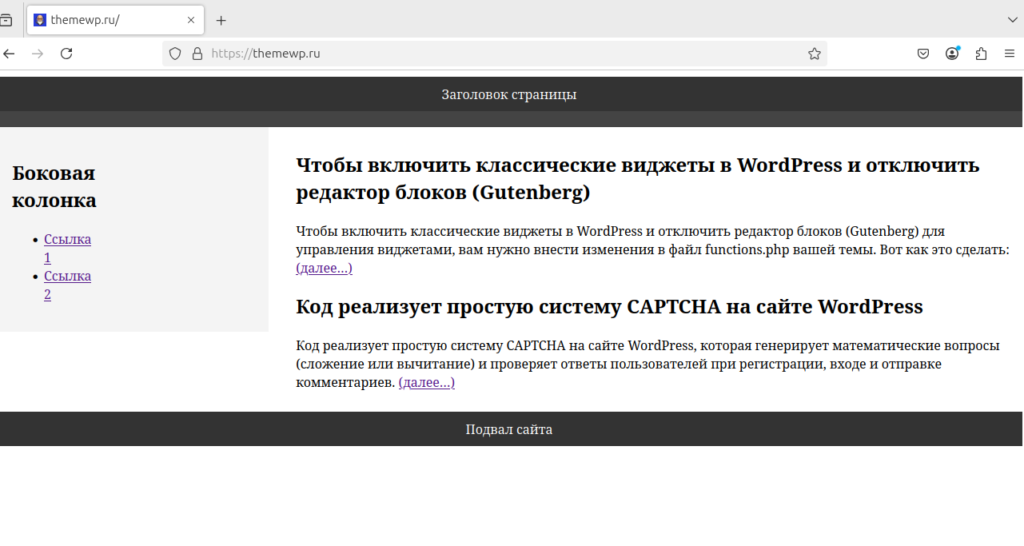Click the forward navigation arrow
The width and height of the screenshot is (1024, 546).
37,54
